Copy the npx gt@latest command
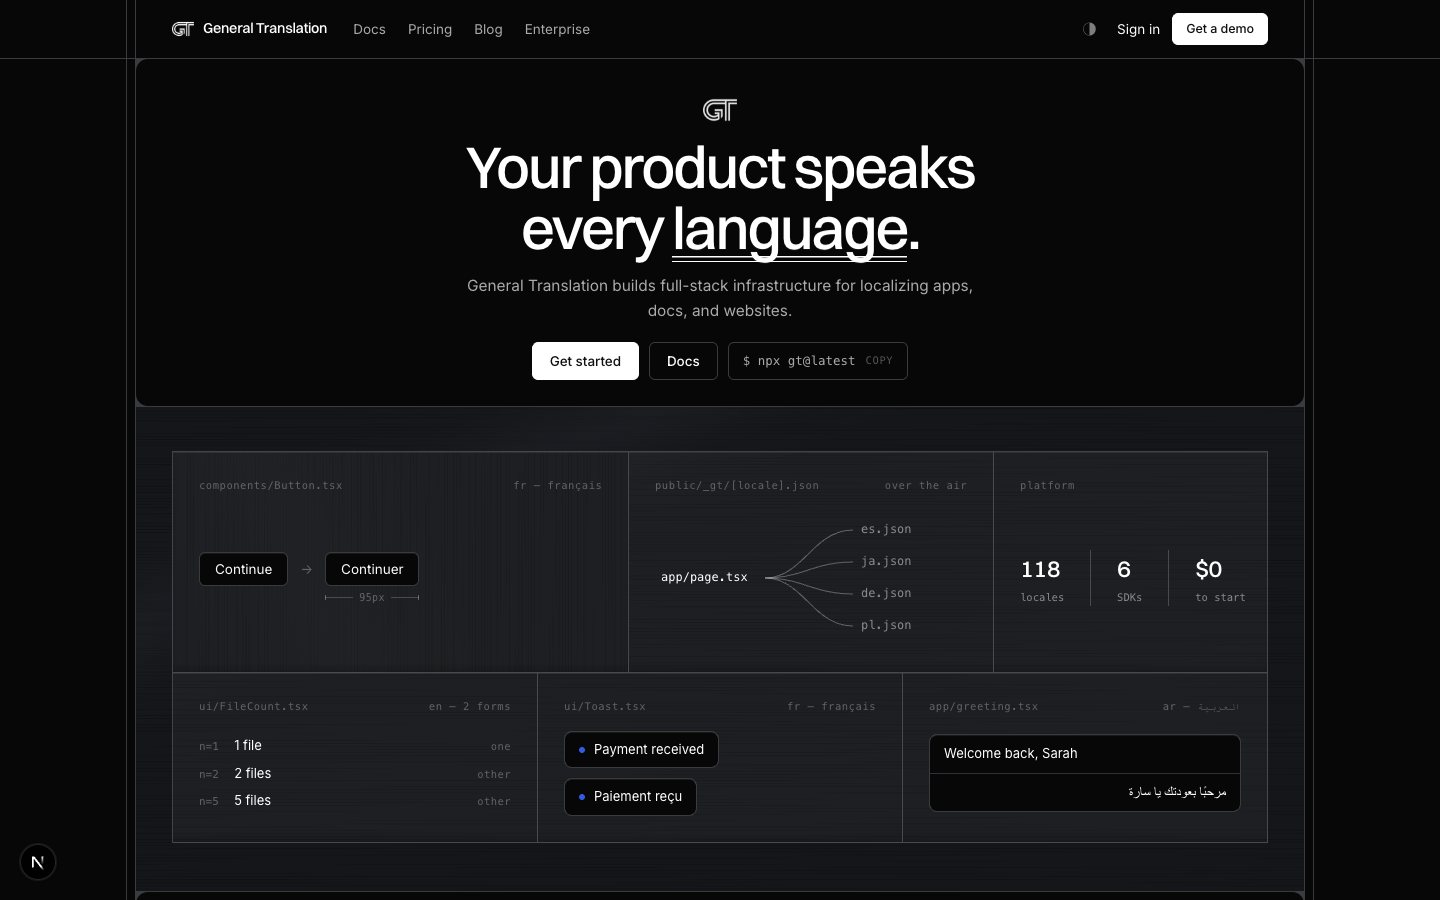1440x900 pixels. [818, 361]
